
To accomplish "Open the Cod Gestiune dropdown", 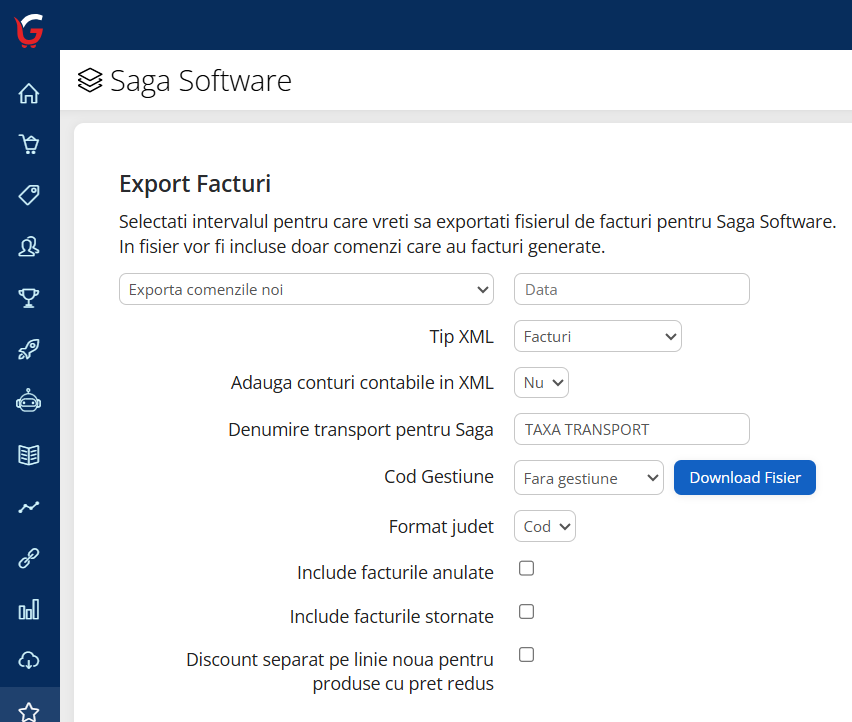I will (x=588, y=477).
